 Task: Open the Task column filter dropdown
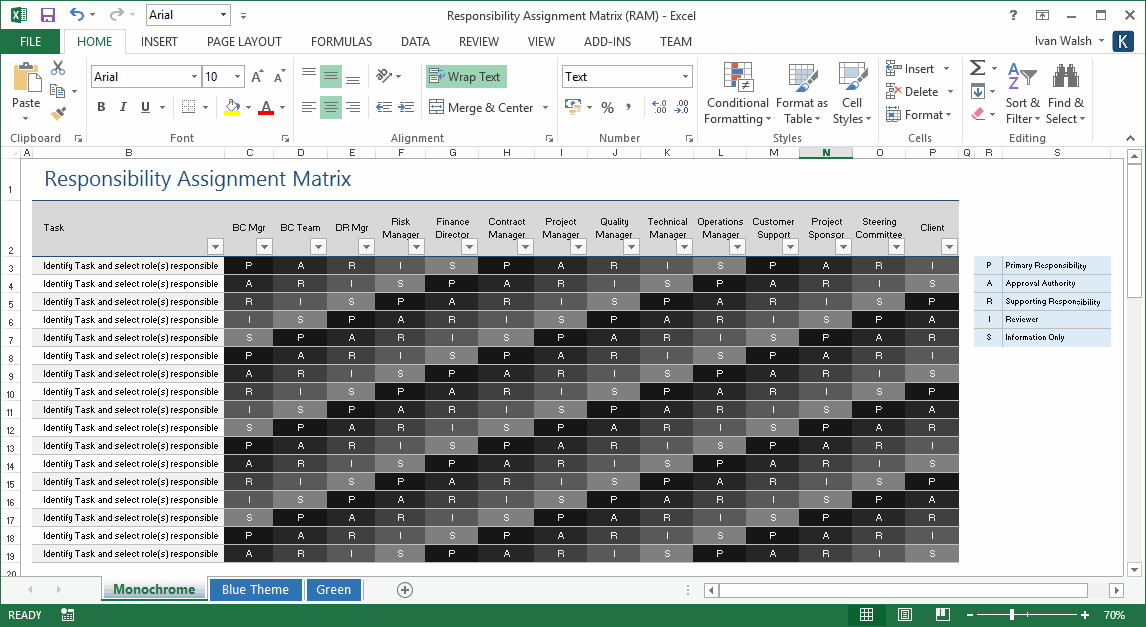215,246
